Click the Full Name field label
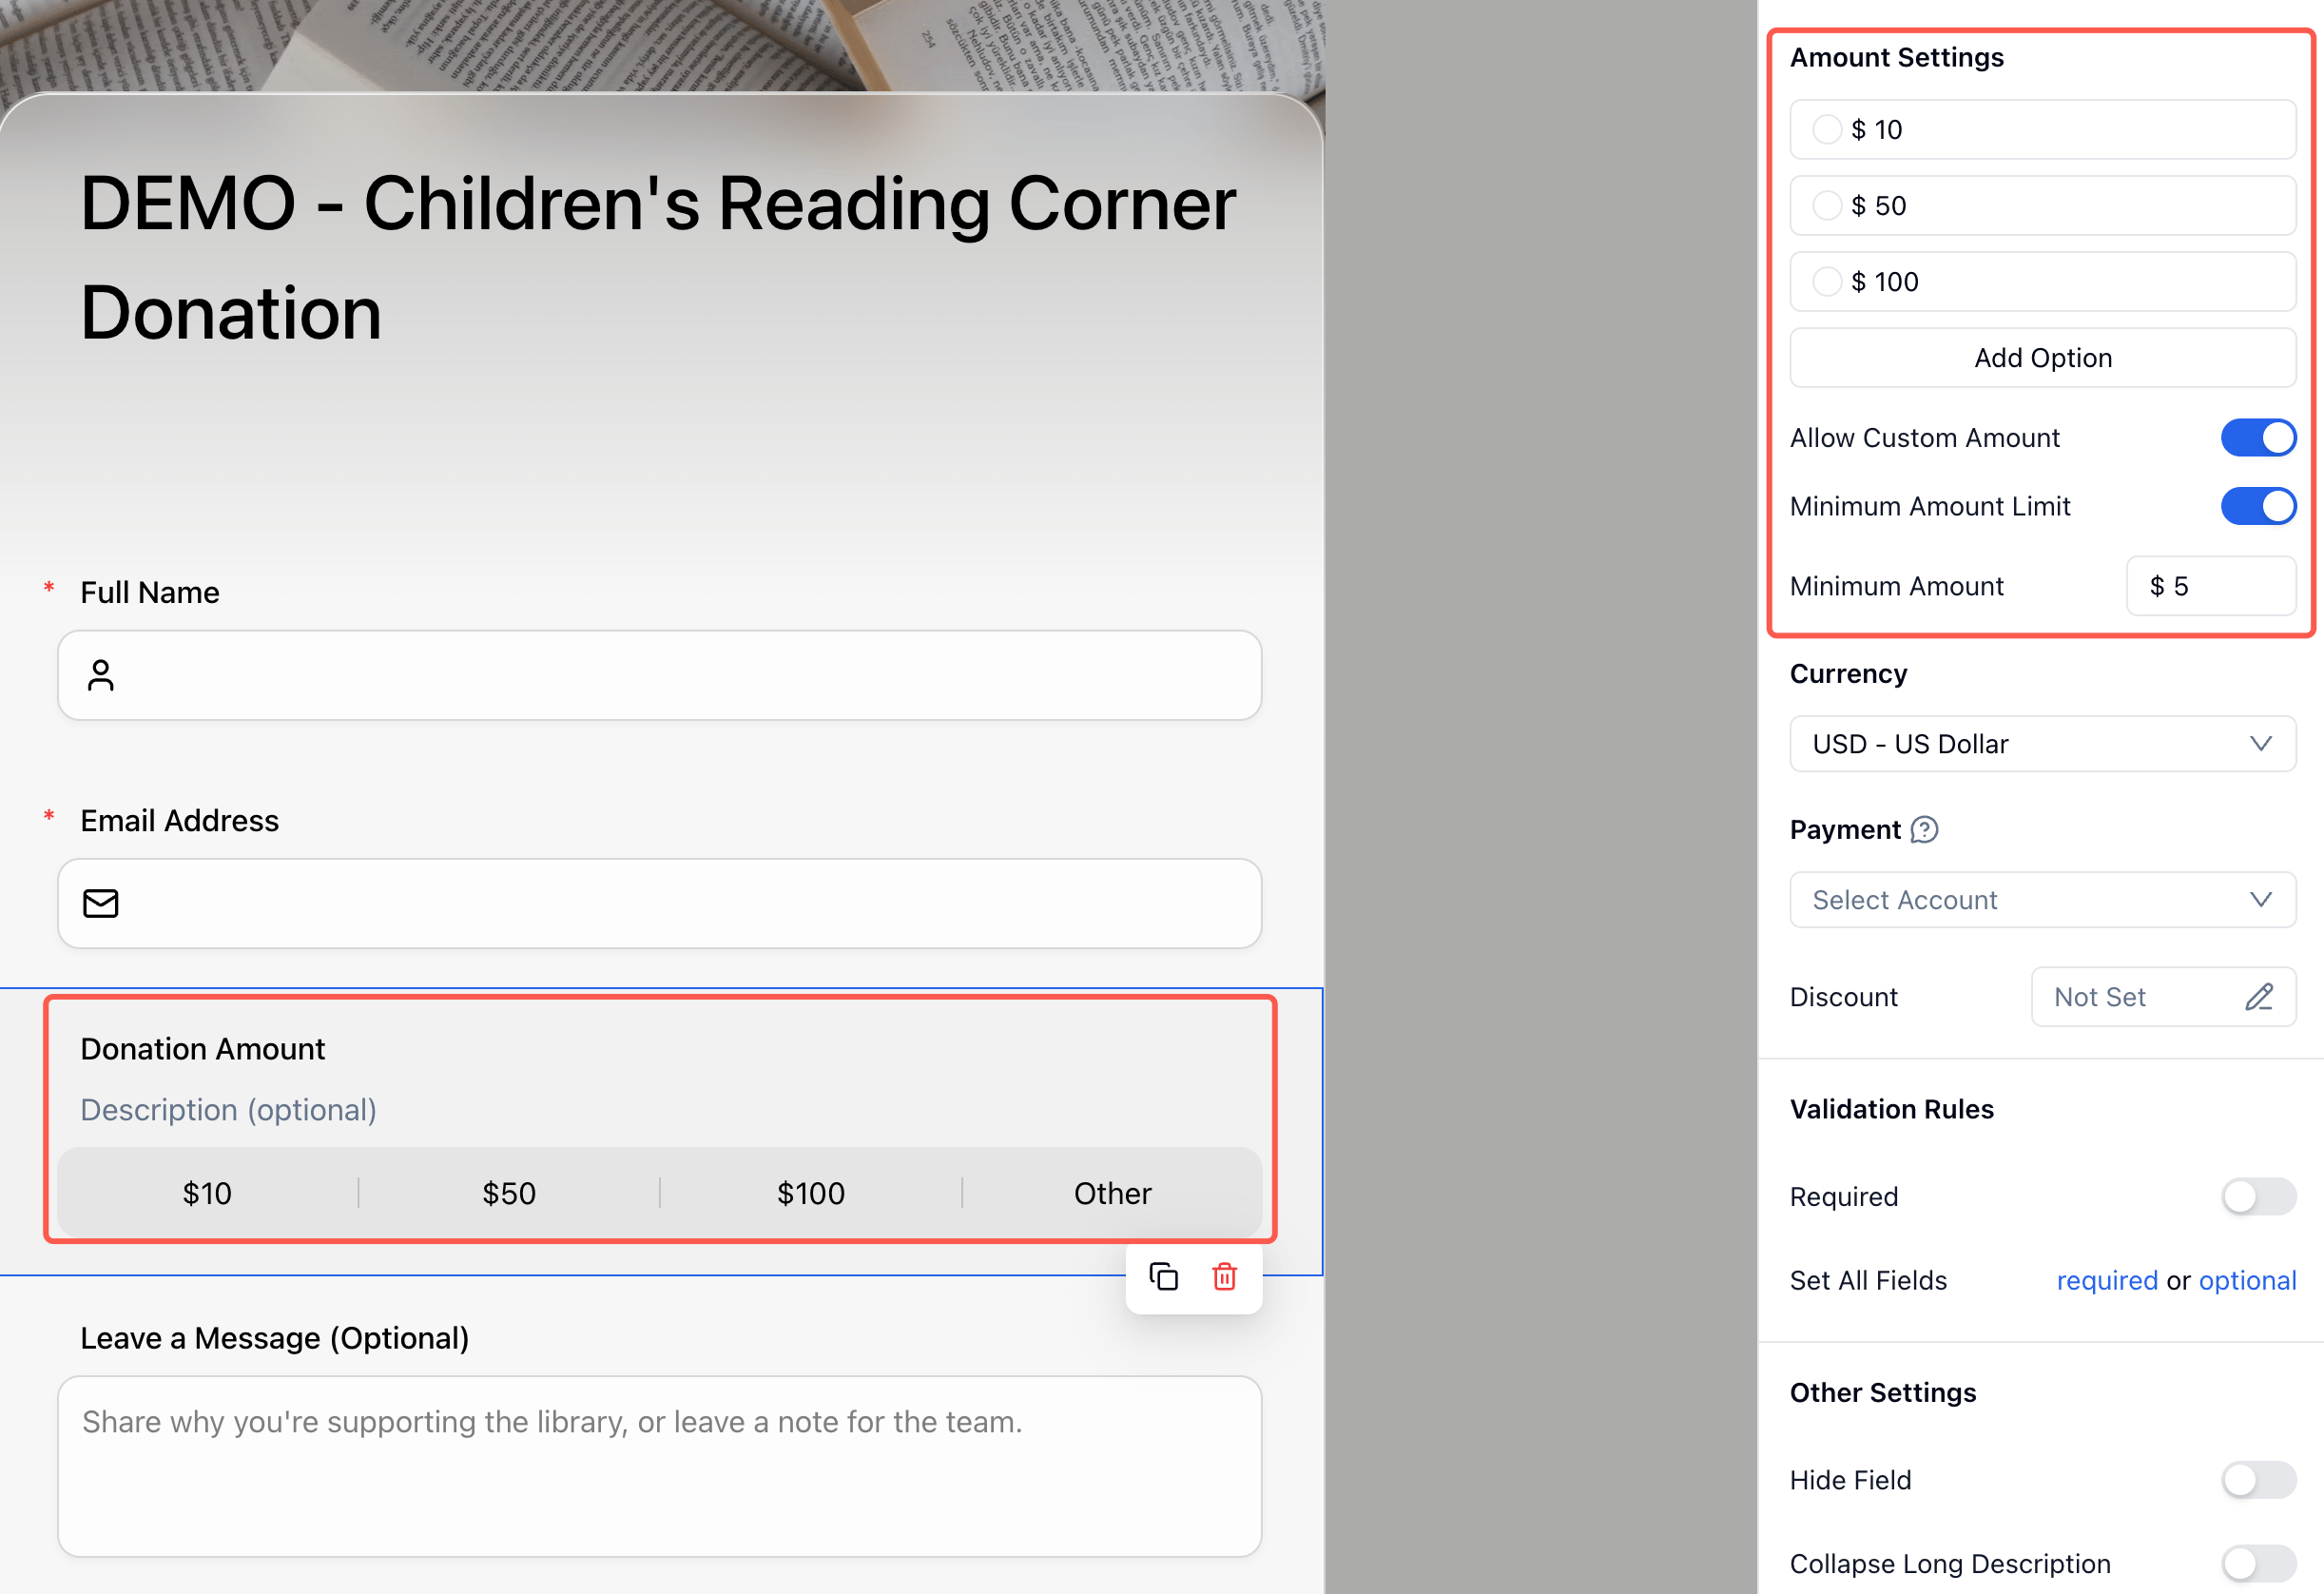This screenshot has width=2324, height=1594. tap(150, 592)
